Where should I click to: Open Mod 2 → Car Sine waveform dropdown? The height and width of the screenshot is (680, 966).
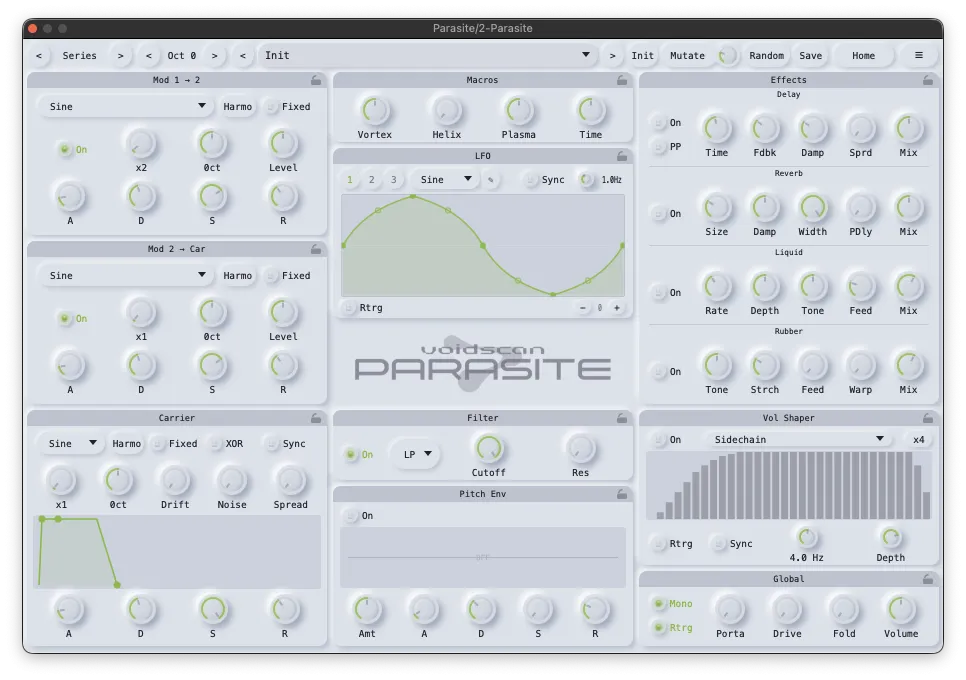[126, 275]
